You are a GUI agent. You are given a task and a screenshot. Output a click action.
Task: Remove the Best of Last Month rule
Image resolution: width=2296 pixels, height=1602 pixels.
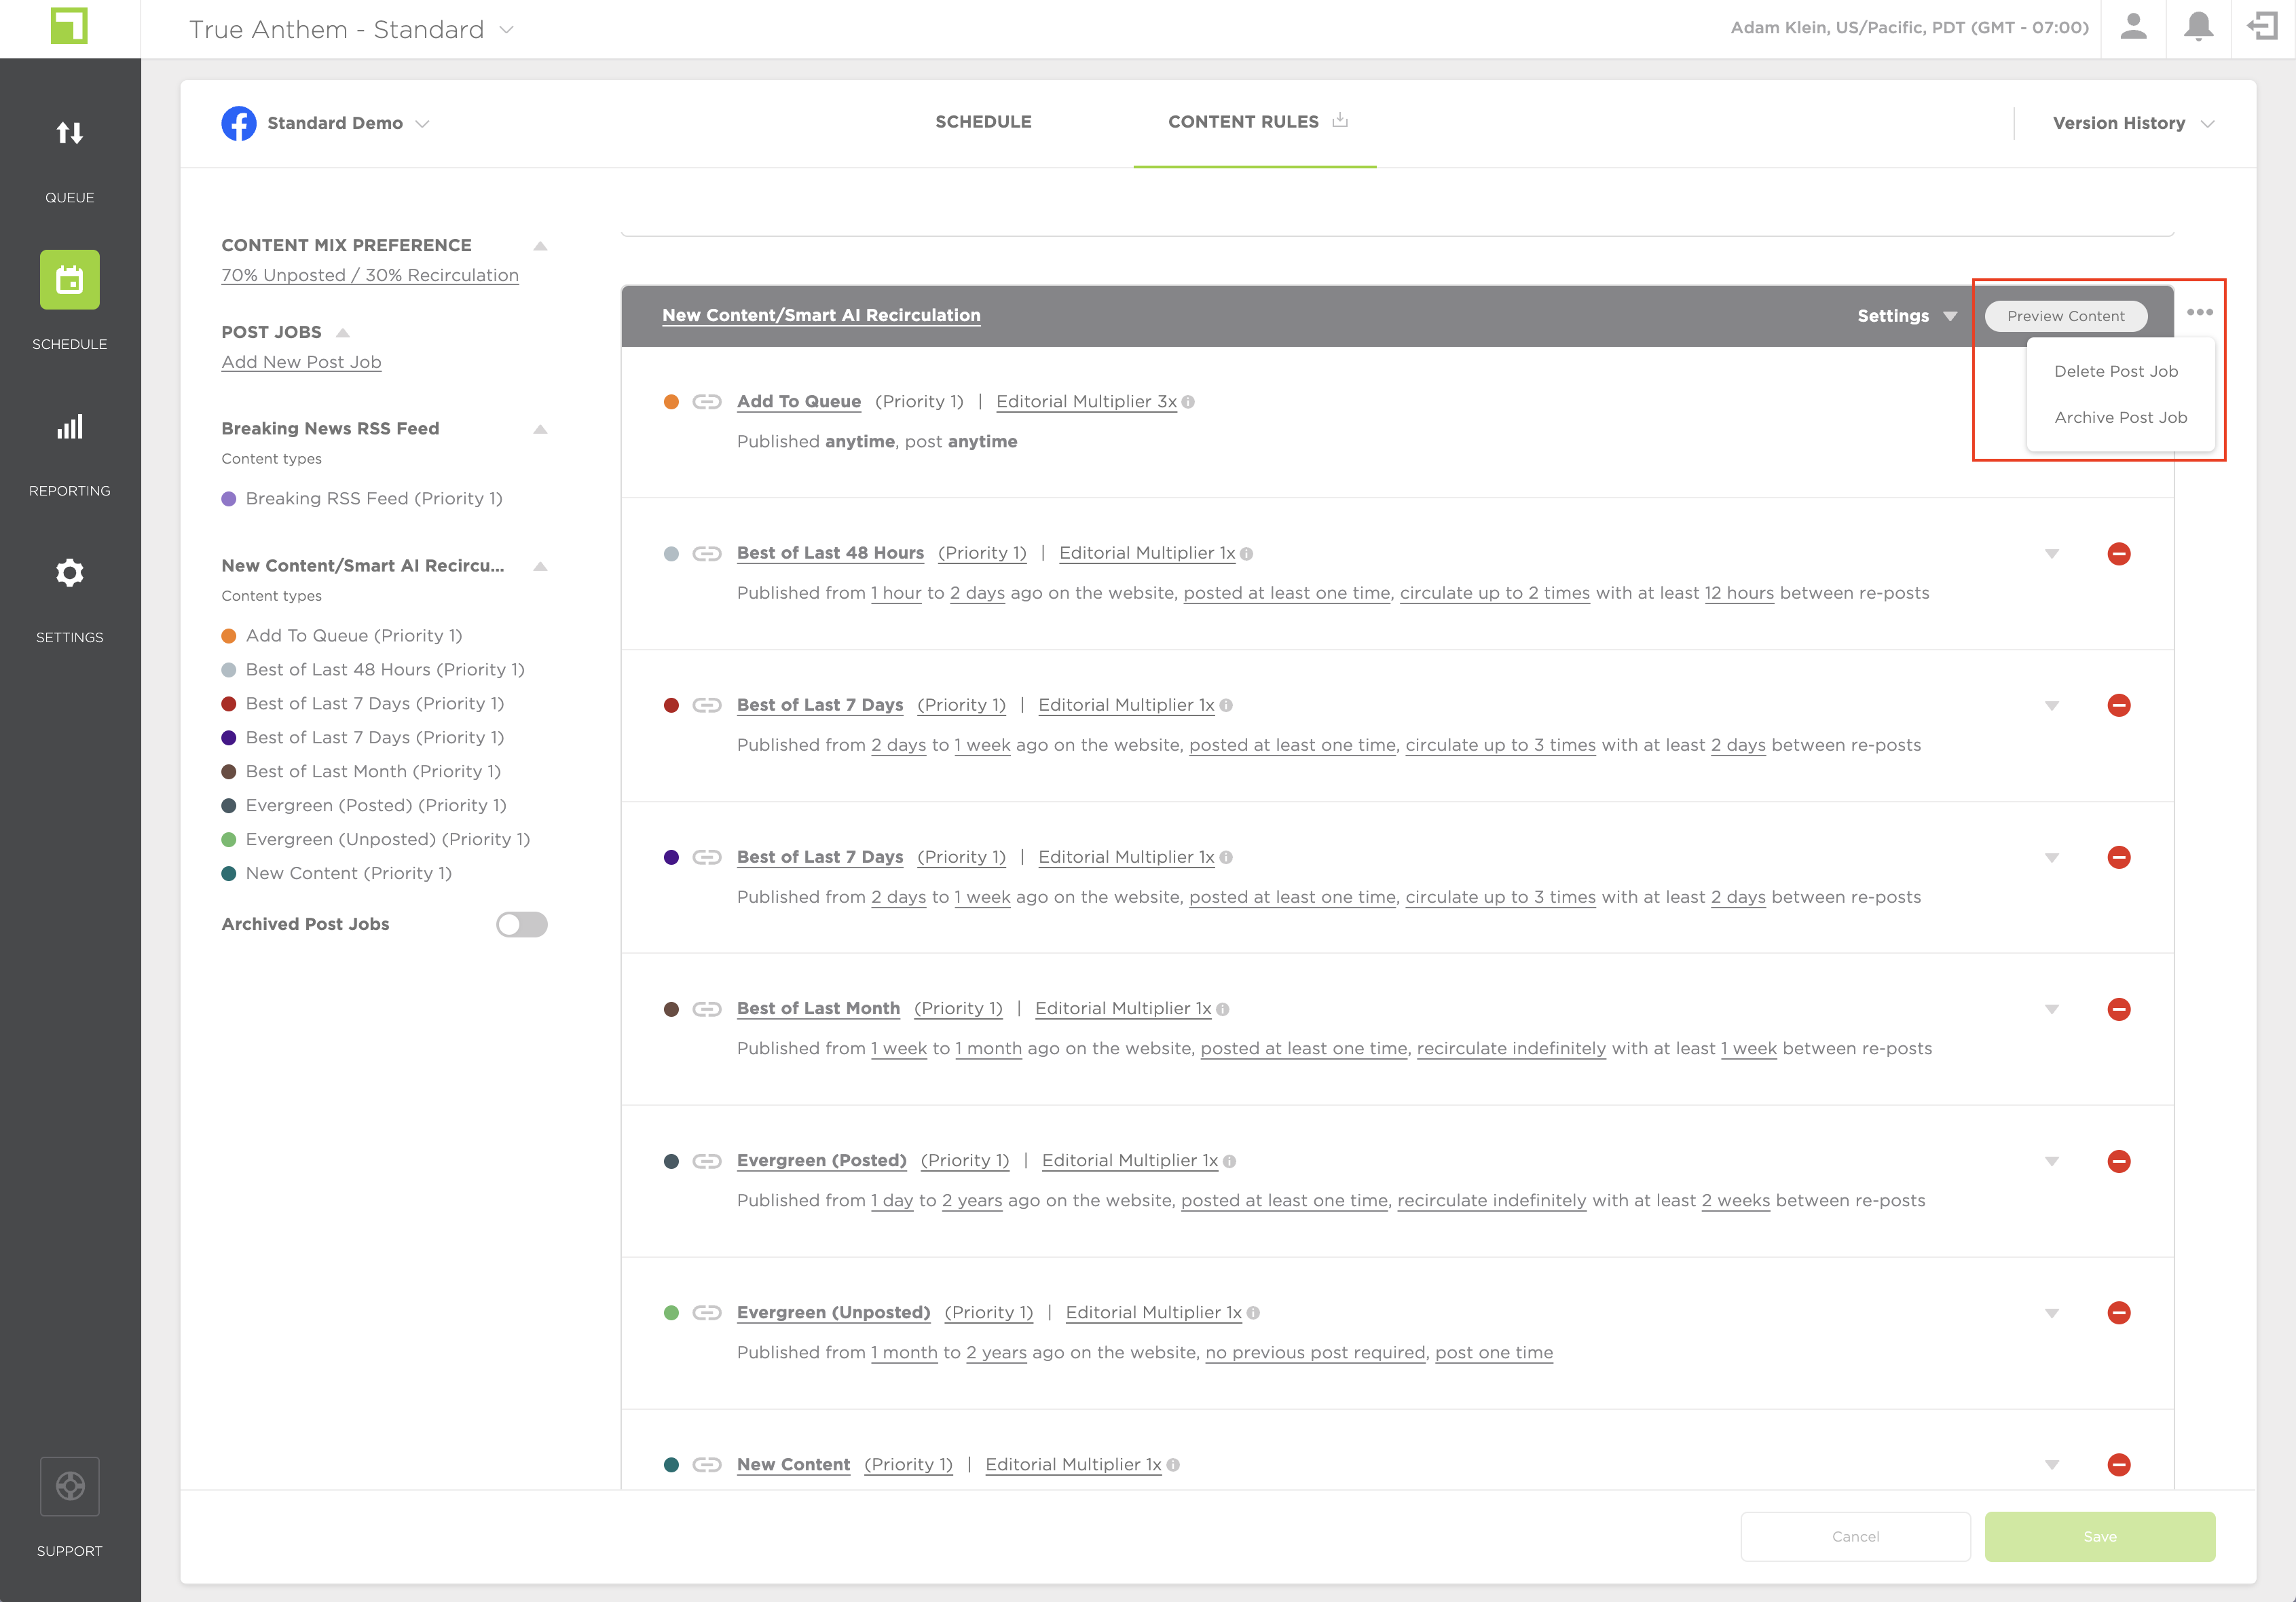[x=2119, y=1010]
